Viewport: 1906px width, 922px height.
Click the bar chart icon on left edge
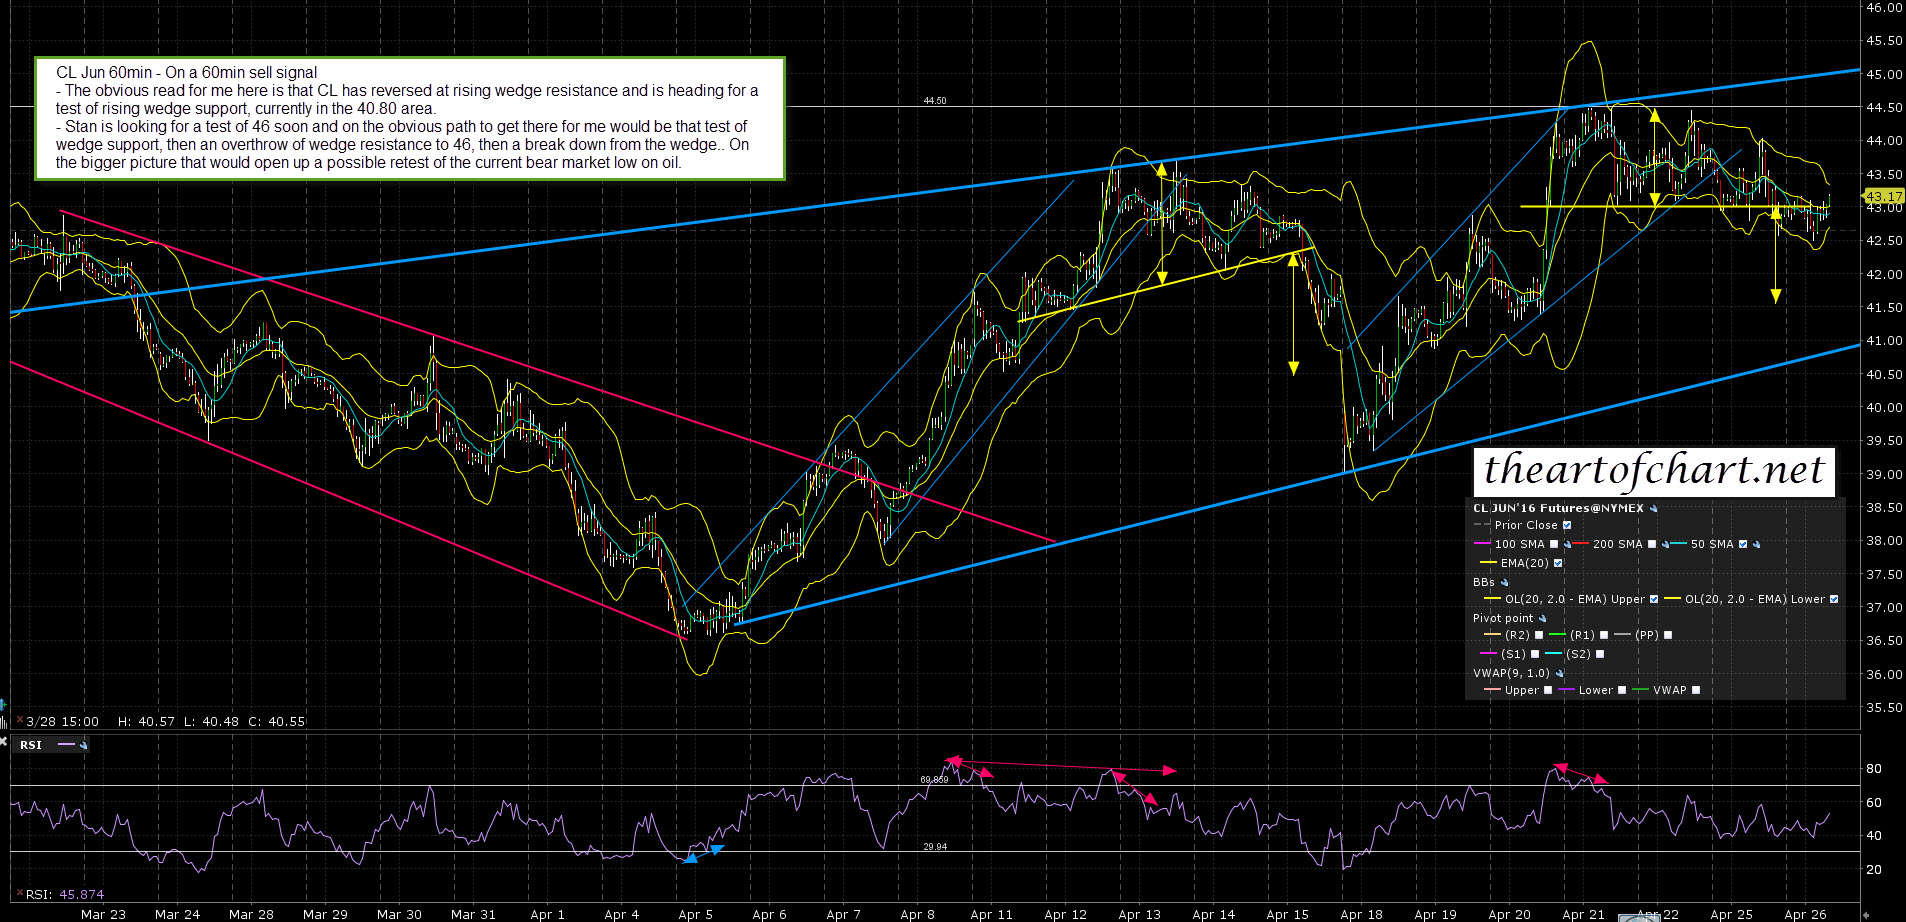pos(4,721)
